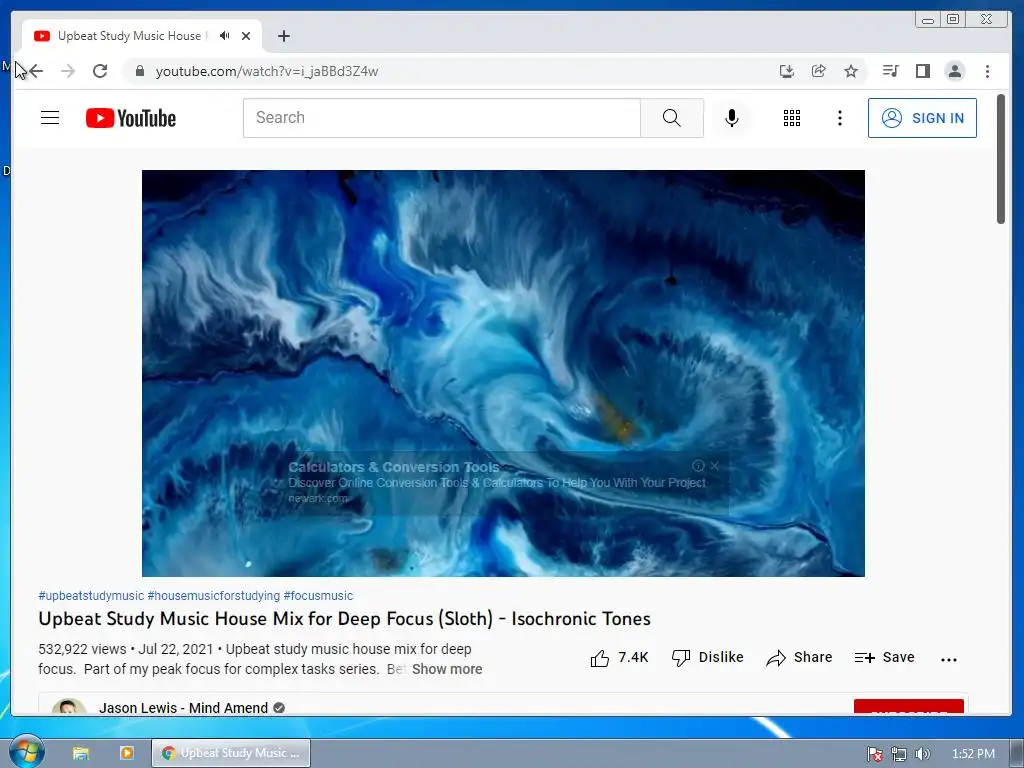
Task: Open the taskbar clock 1:52 PM
Action: [x=973, y=754]
